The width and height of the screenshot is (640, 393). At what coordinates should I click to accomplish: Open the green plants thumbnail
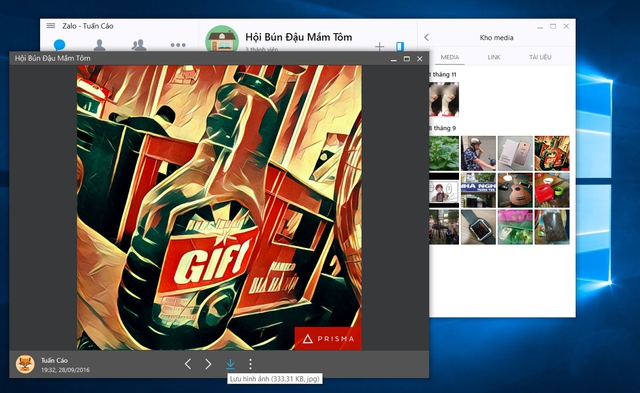point(444,153)
